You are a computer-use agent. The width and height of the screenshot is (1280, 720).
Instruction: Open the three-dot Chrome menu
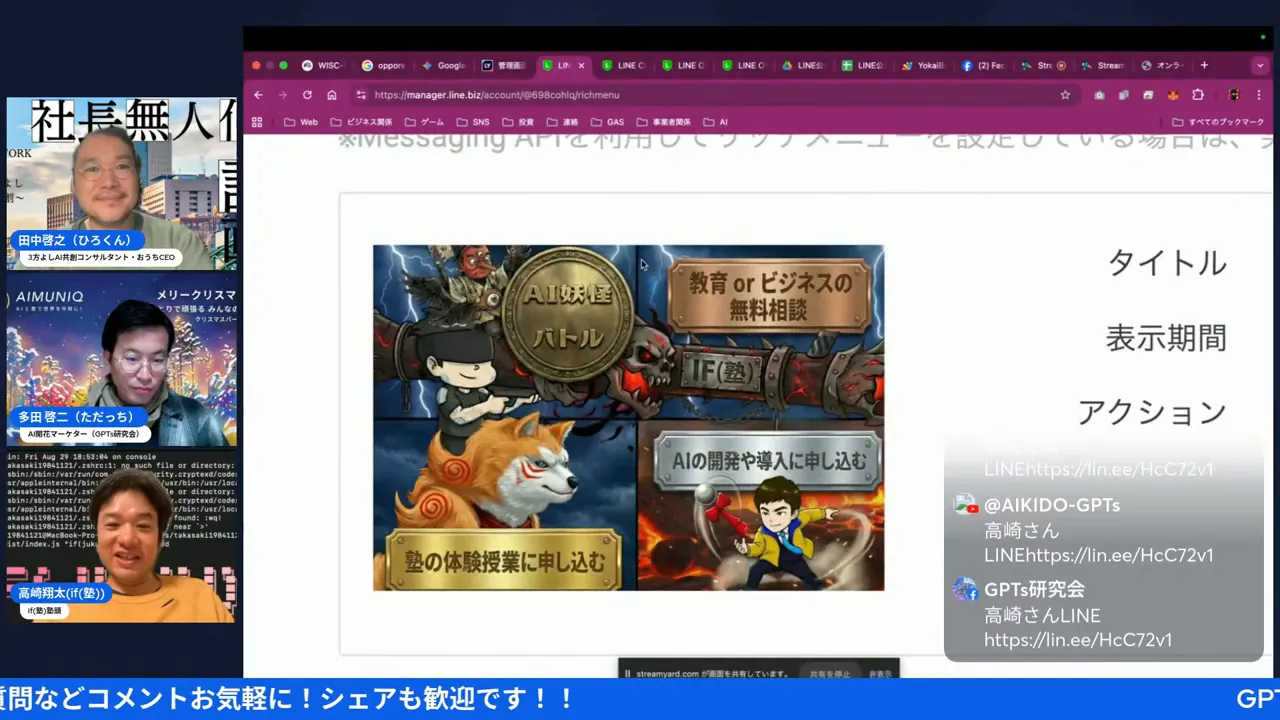(x=1258, y=95)
